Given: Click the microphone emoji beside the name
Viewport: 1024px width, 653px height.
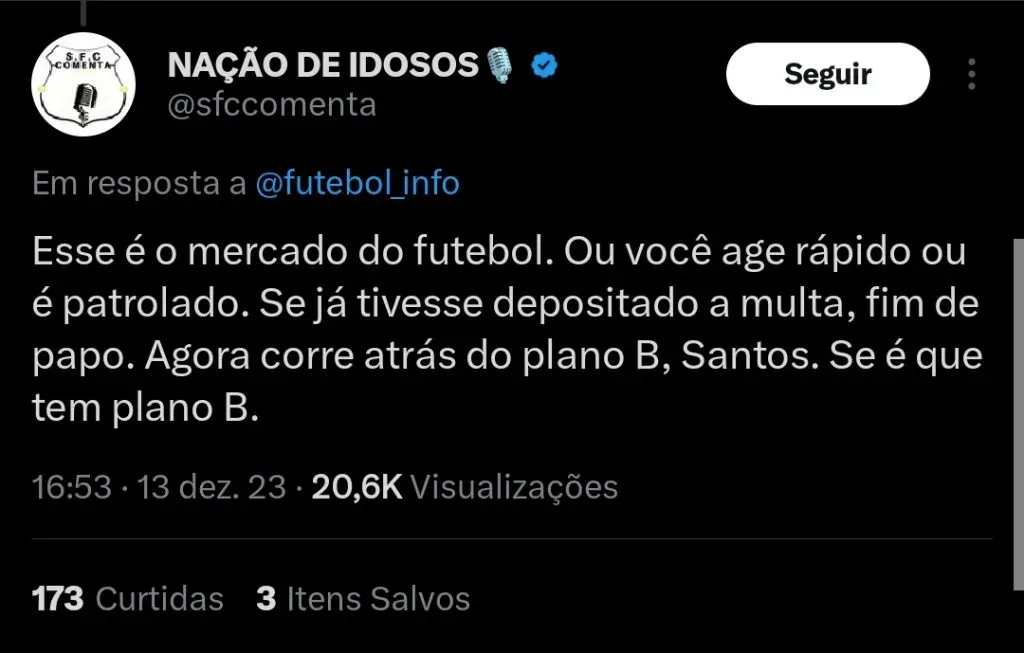Looking at the screenshot, I should click(498, 66).
